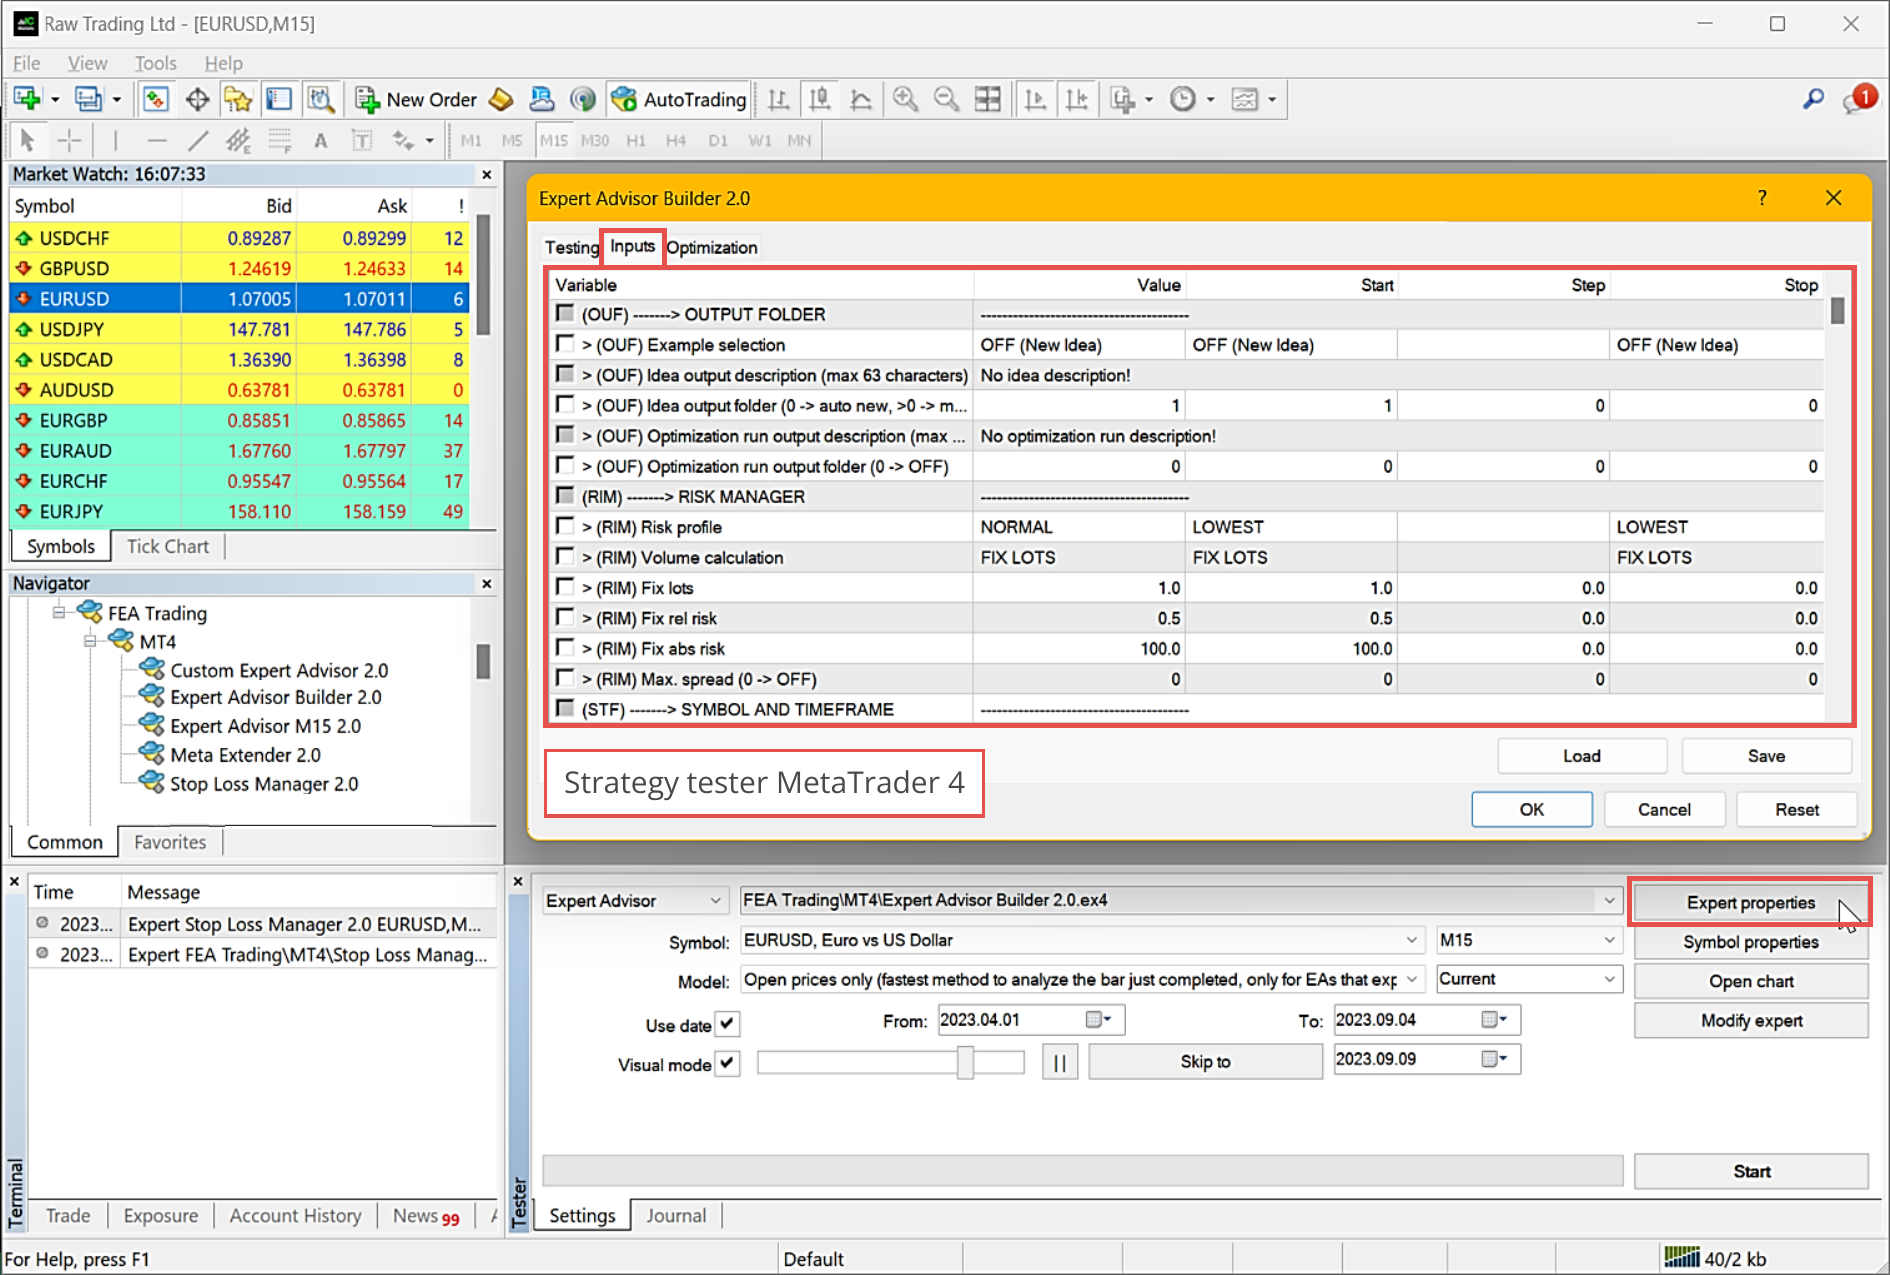The height and width of the screenshot is (1275, 1890).
Task: Open the From date calendar dropdown
Action: coord(1100,1019)
